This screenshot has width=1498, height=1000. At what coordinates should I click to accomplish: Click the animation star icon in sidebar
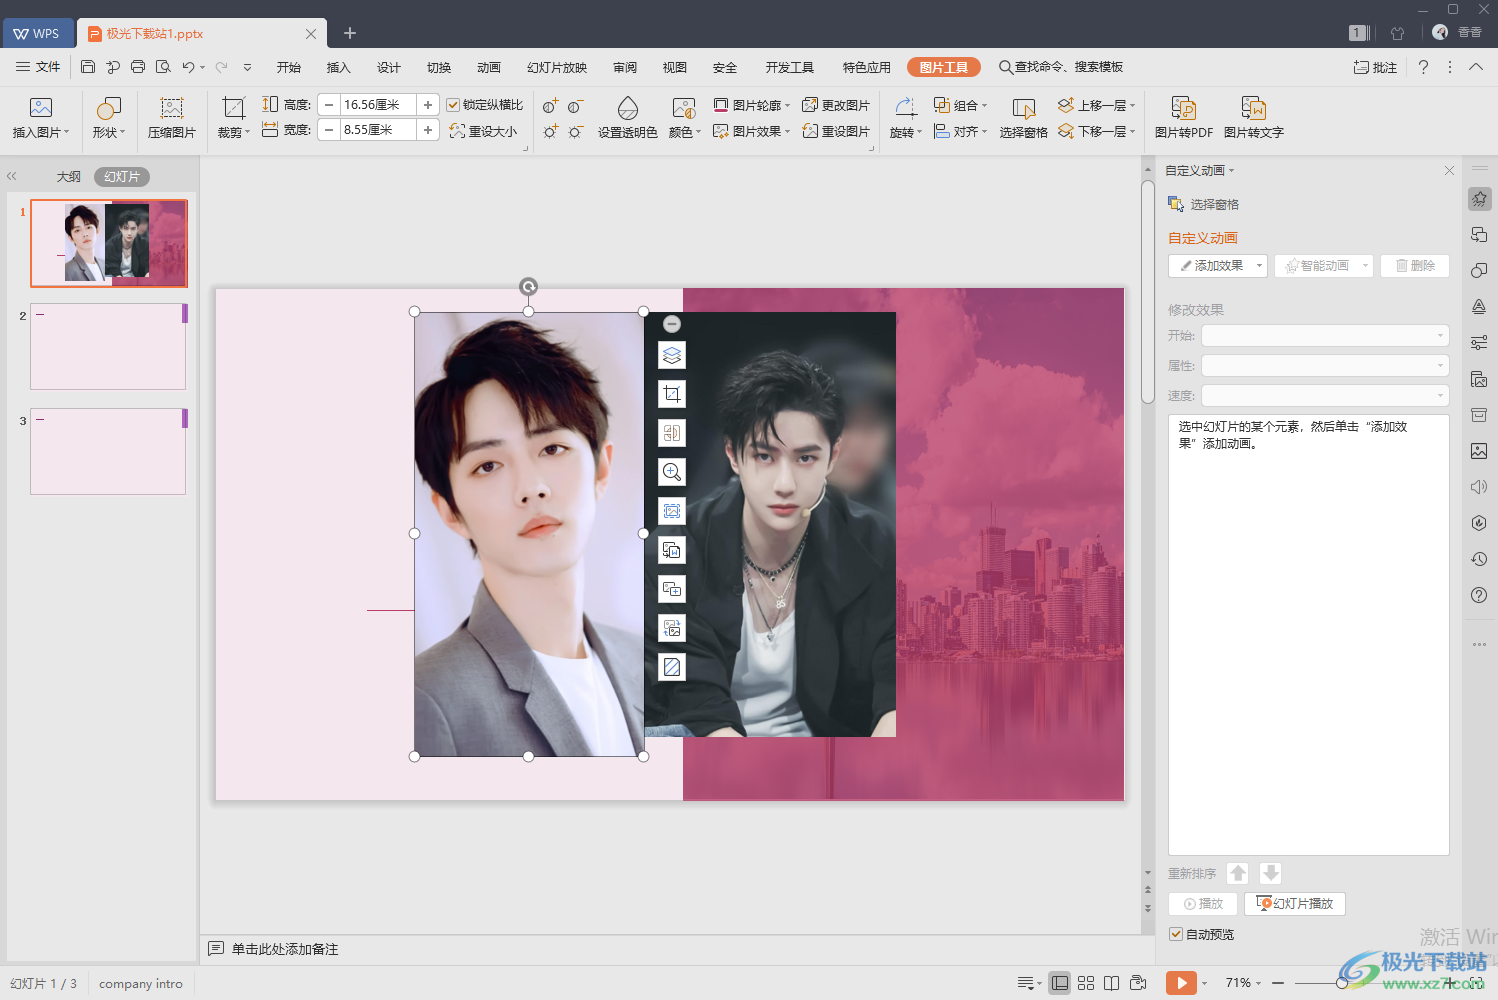pyautogui.click(x=1479, y=199)
